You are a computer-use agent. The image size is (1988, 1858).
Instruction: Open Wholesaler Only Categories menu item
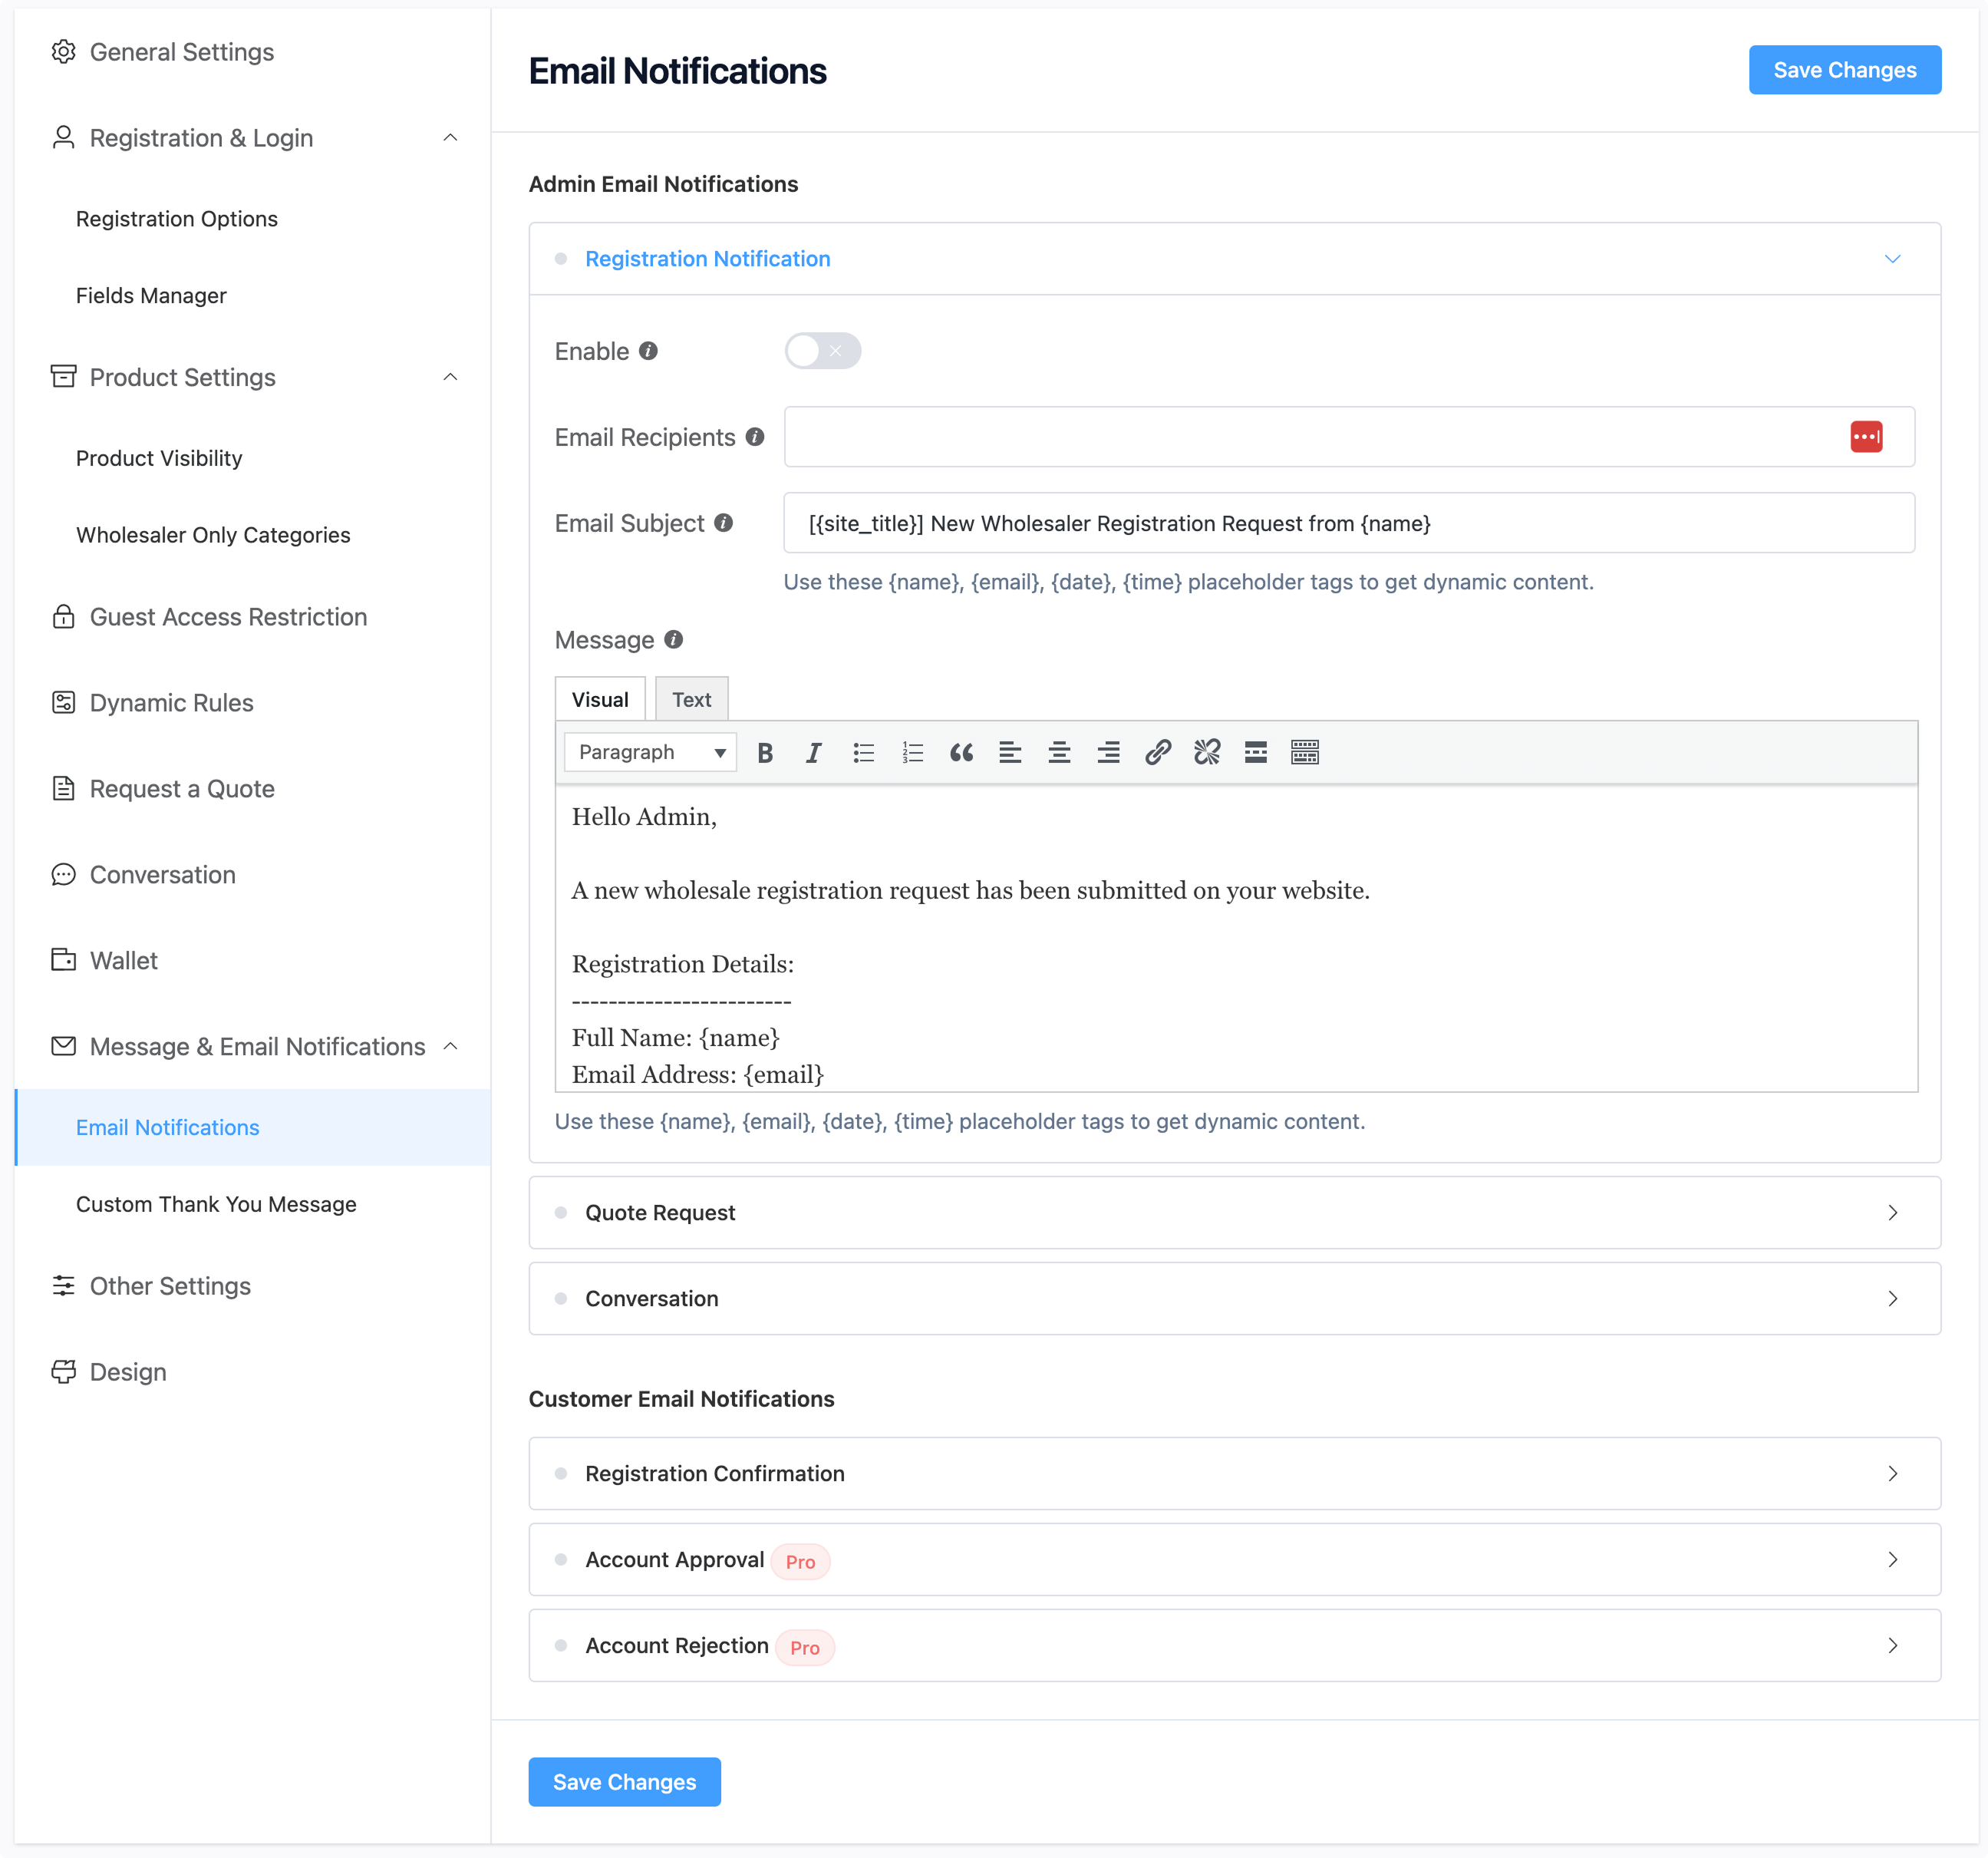(x=213, y=535)
